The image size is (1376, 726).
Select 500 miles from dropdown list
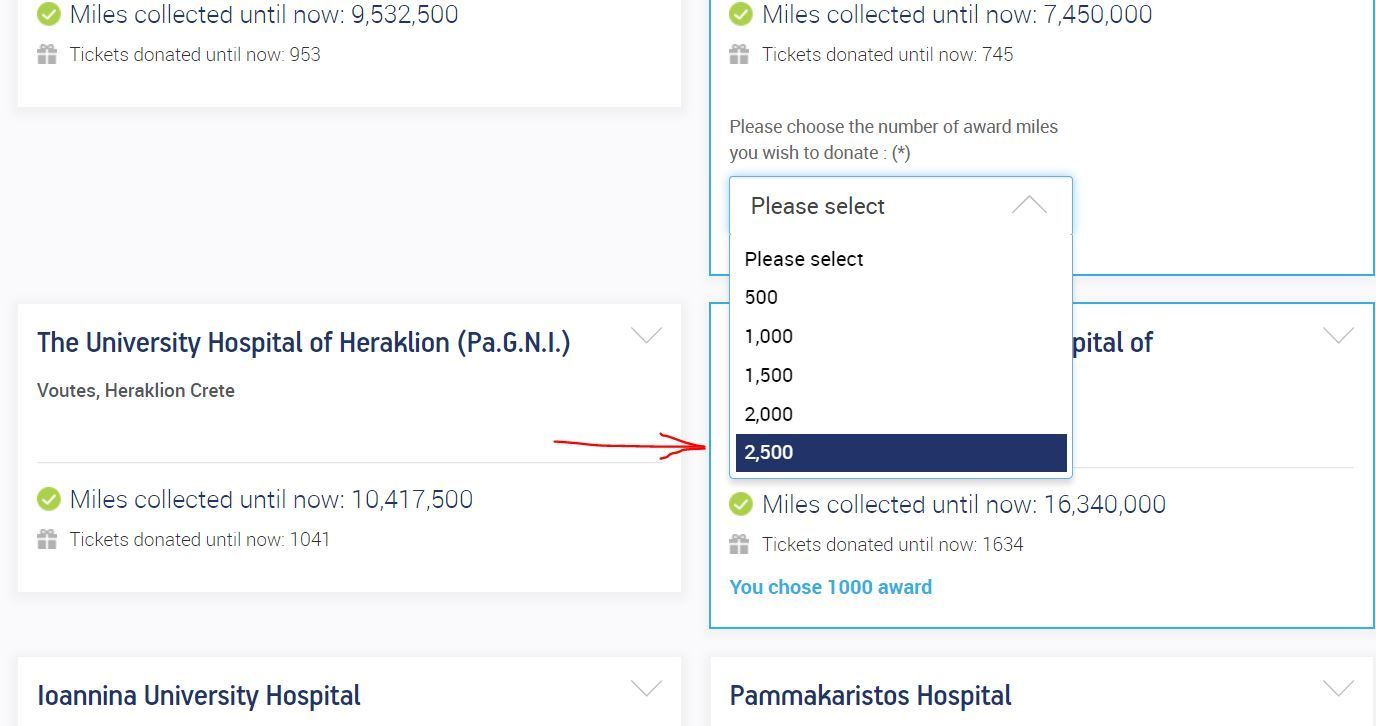(761, 297)
